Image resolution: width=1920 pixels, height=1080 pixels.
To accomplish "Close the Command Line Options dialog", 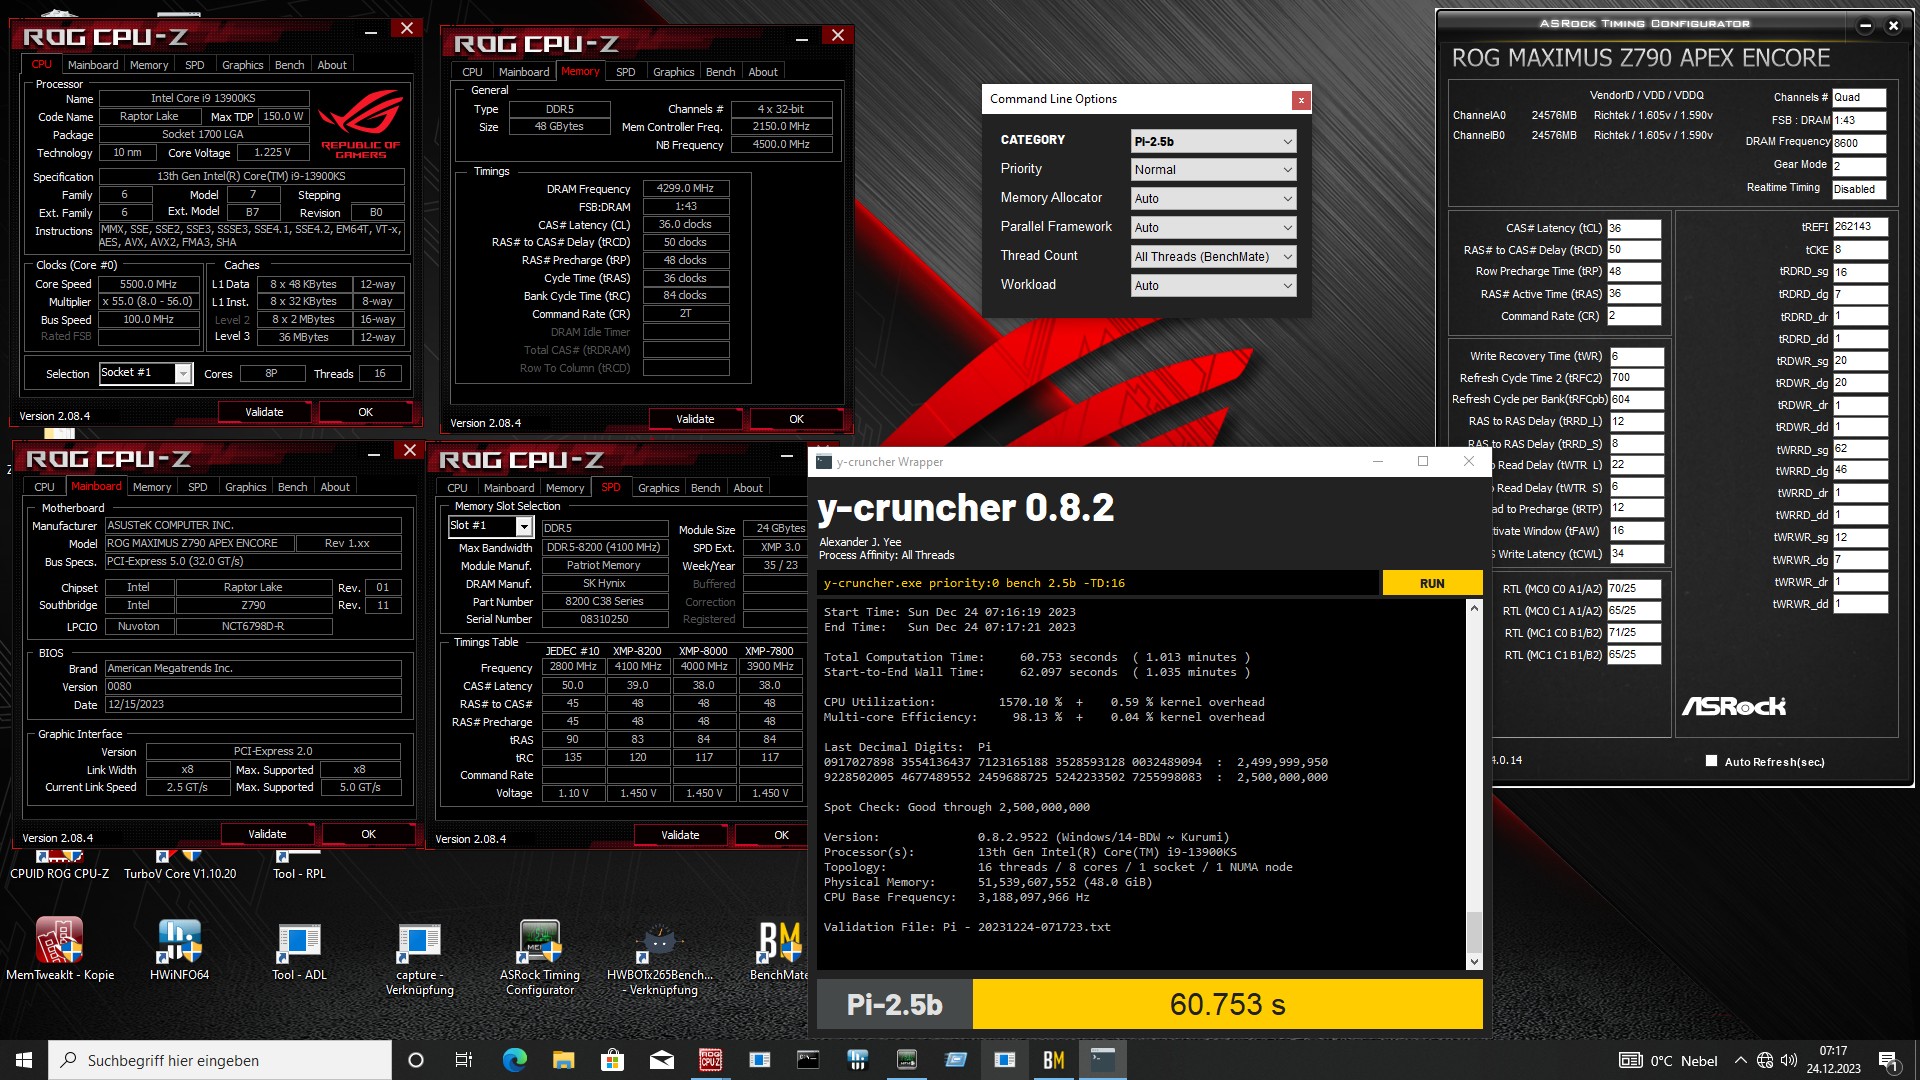I will tap(1301, 100).
